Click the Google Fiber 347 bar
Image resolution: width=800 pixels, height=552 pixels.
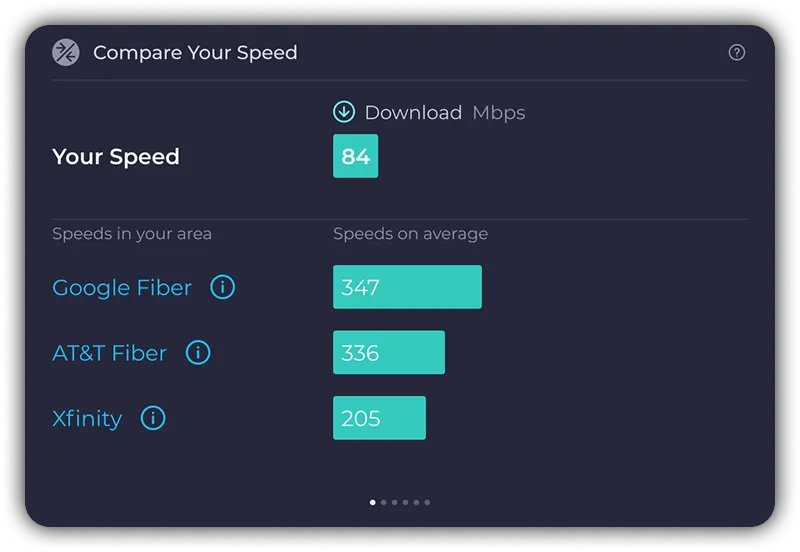(407, 287)
